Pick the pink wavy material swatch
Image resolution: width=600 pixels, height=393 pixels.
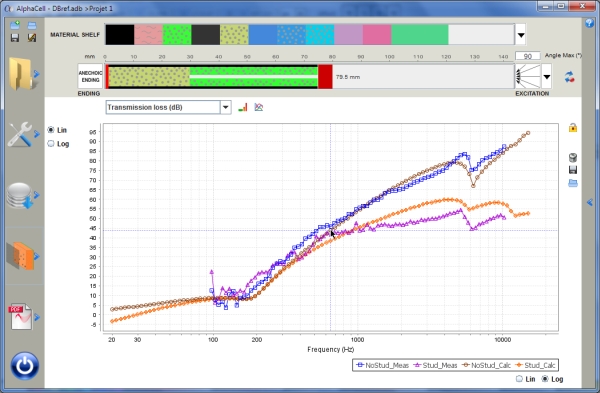click(x=148, y=35)
